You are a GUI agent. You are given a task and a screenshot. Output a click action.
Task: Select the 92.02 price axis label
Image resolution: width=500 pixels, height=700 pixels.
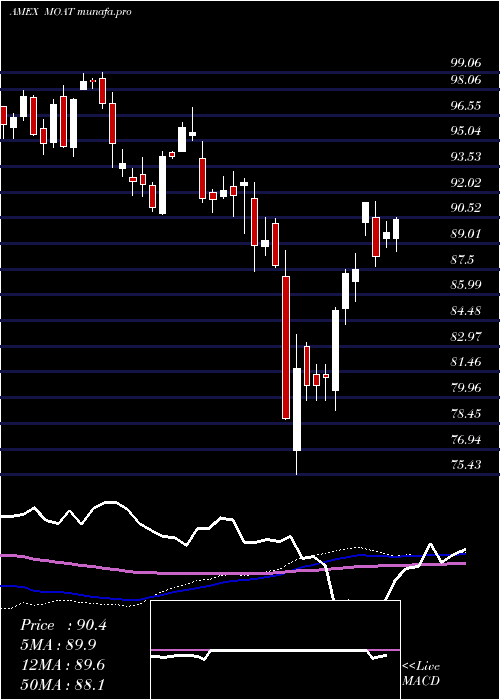(466, 183)
